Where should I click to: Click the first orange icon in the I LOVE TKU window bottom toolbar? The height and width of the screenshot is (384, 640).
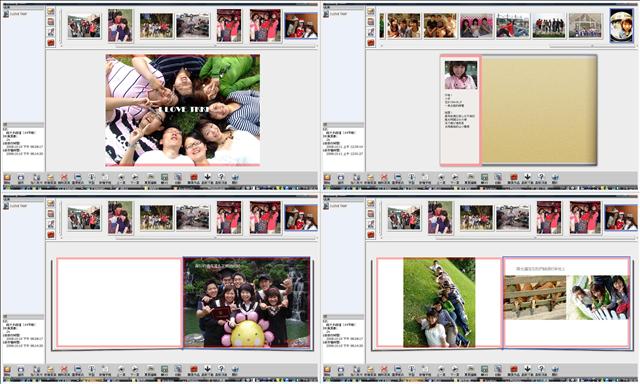pos(7,177)
